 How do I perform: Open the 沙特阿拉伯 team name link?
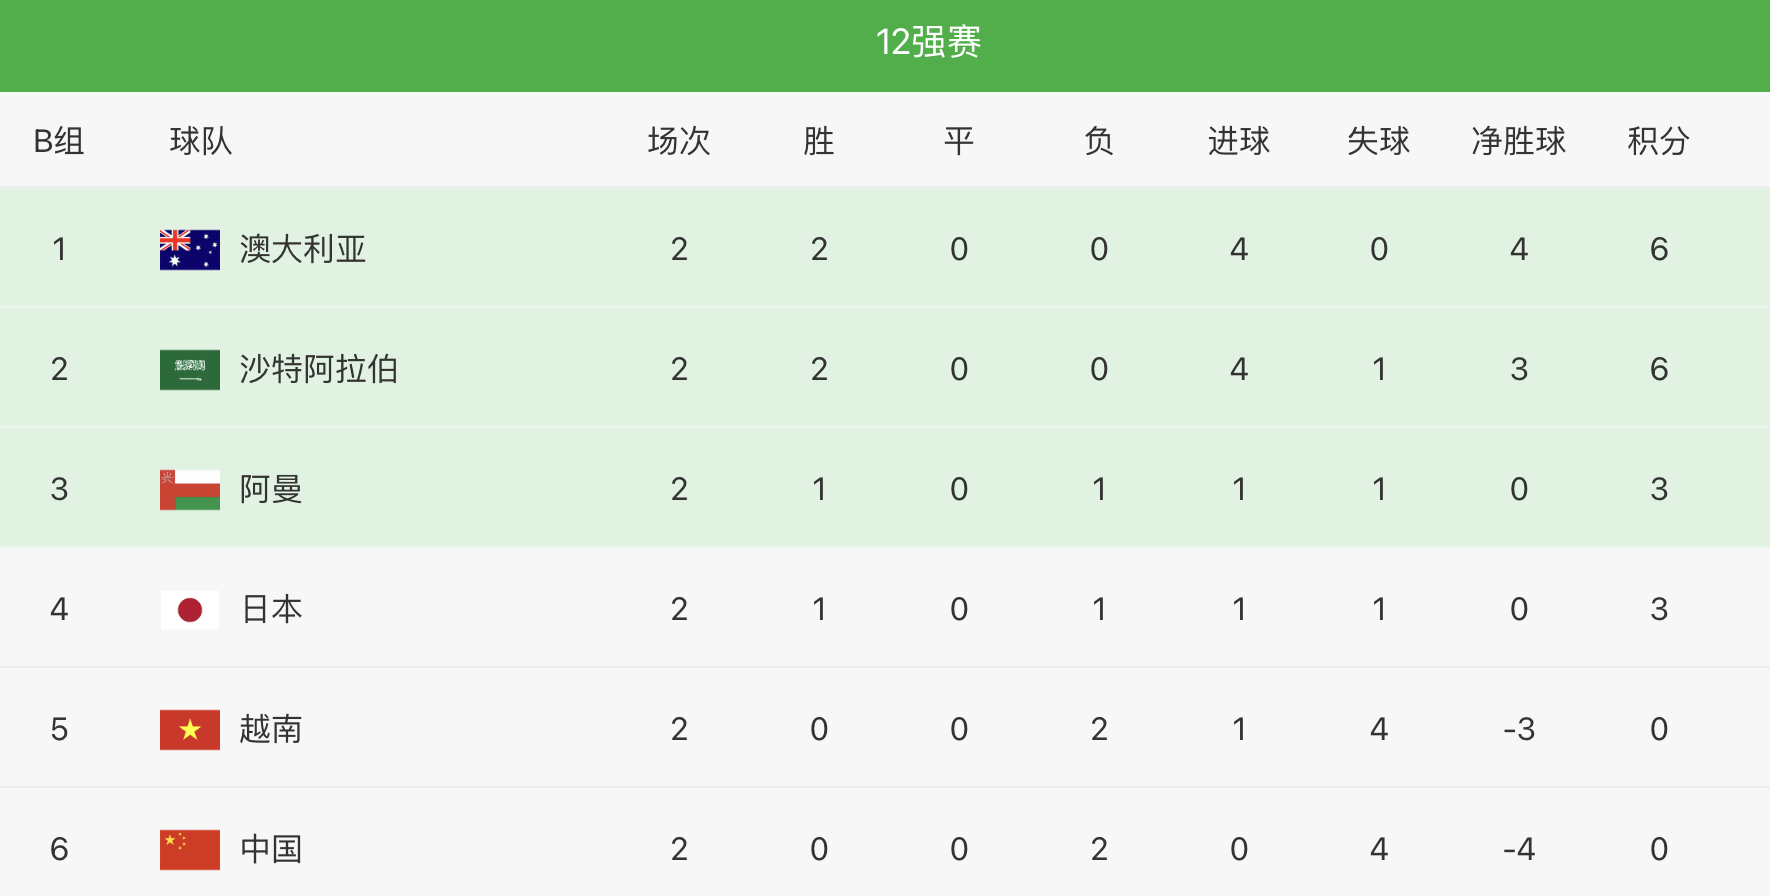(x=319, y=369)
